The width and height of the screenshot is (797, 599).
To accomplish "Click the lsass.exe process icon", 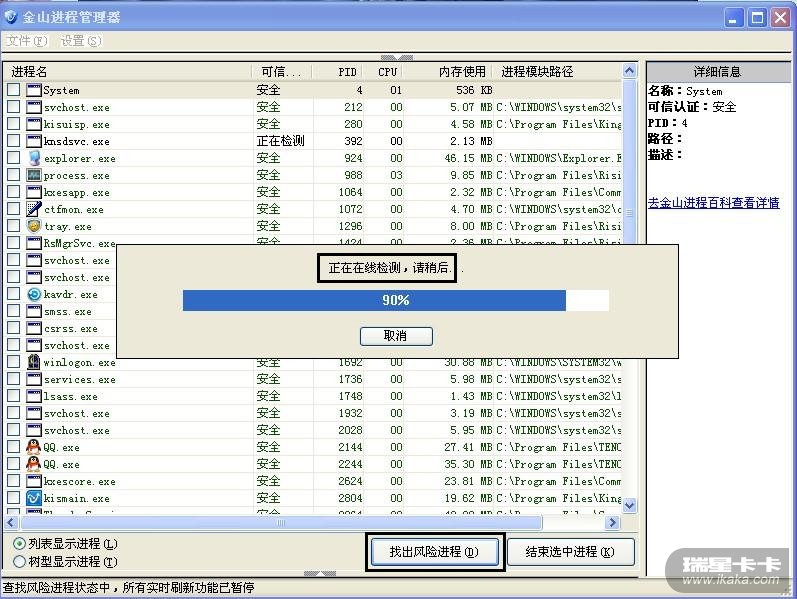I will pyautogui.click(x=34, y=396).
